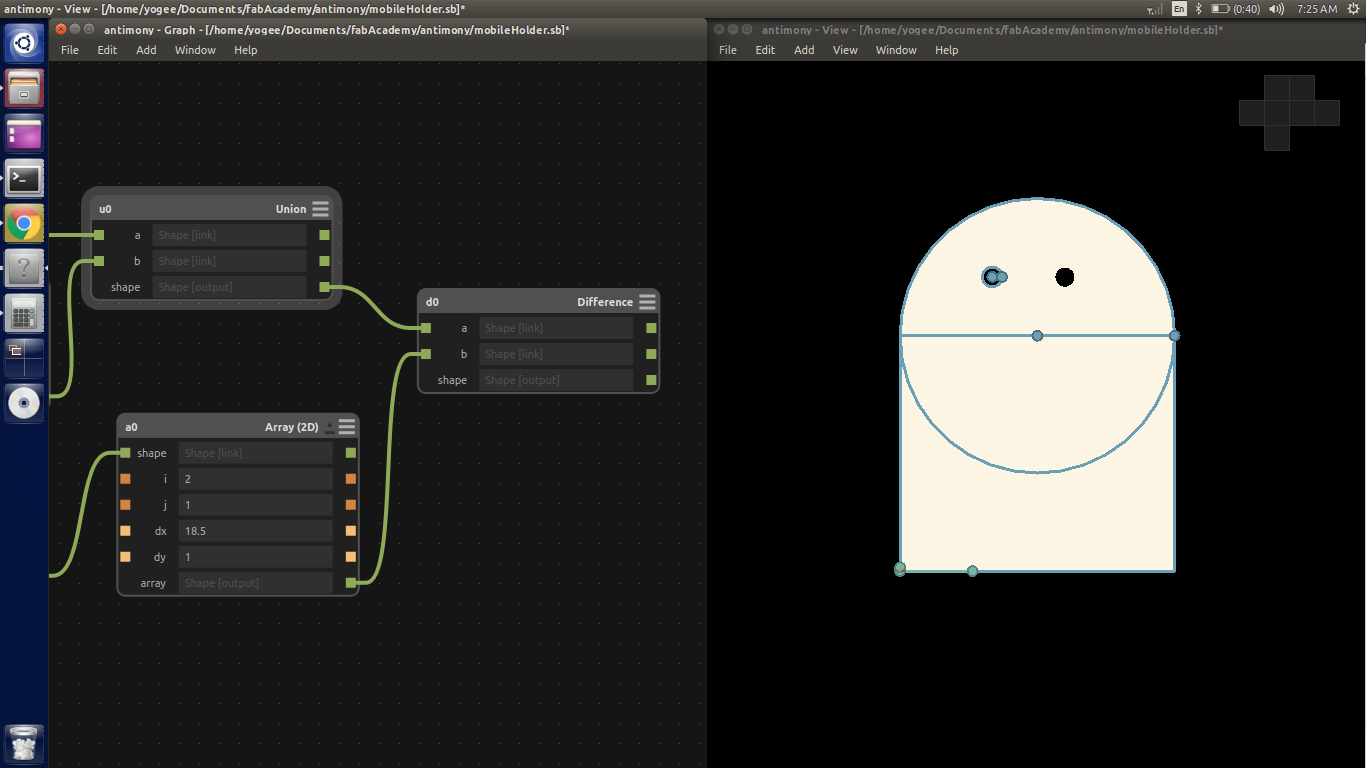Open the a0 Array node's hamburger menu
Screen dimensions: 1366x768
[x=347, y=426]
